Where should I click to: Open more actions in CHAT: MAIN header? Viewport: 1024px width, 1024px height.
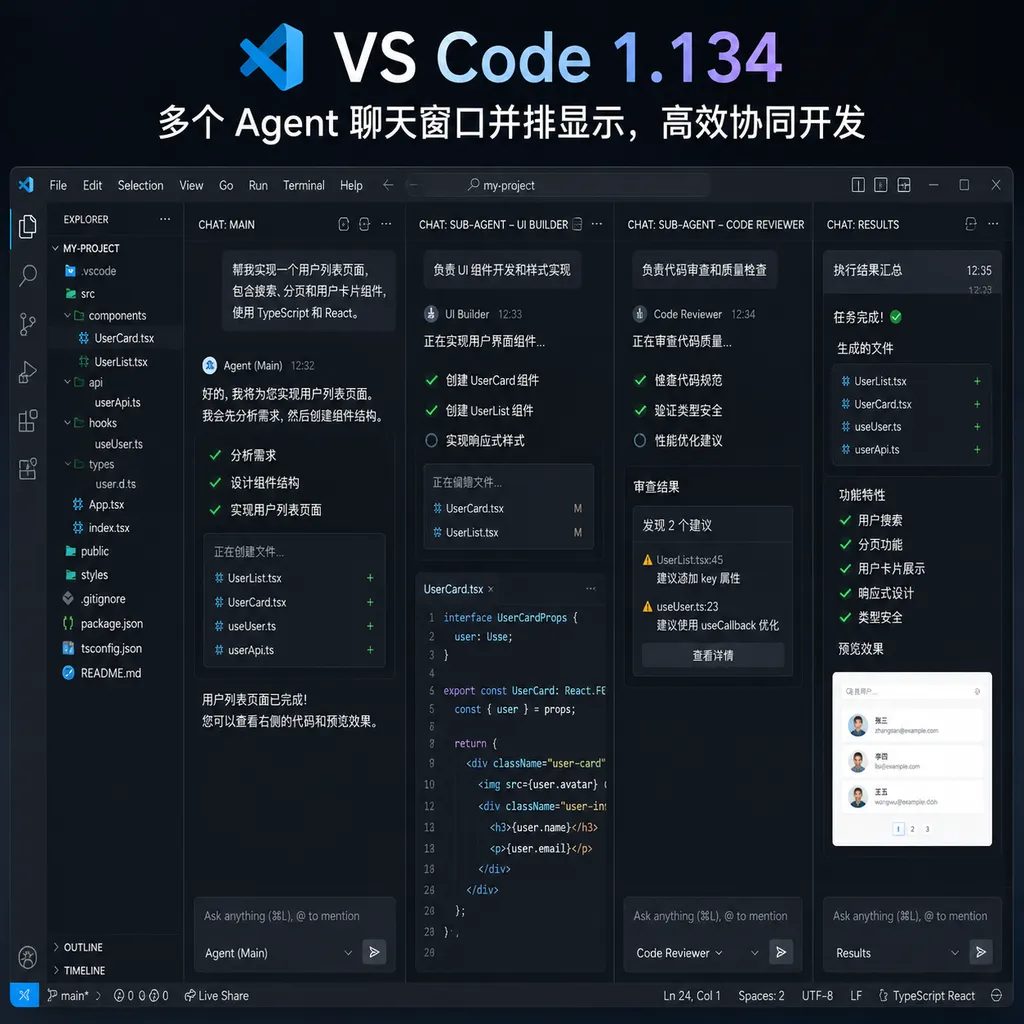click(x=387, y=224)
